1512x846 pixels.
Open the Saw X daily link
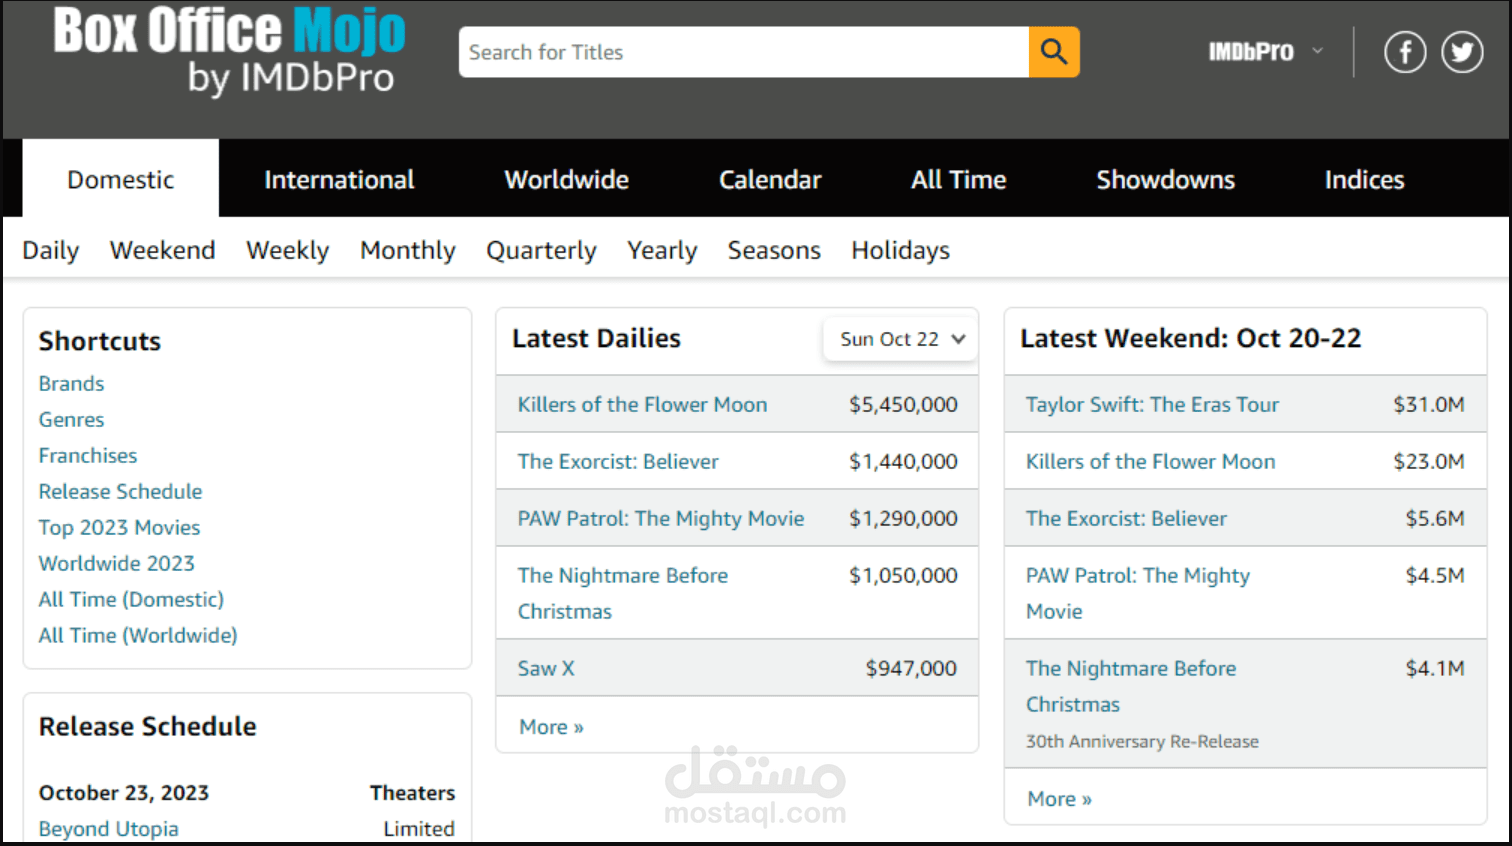pyautogui.click(x=546, y=669)
